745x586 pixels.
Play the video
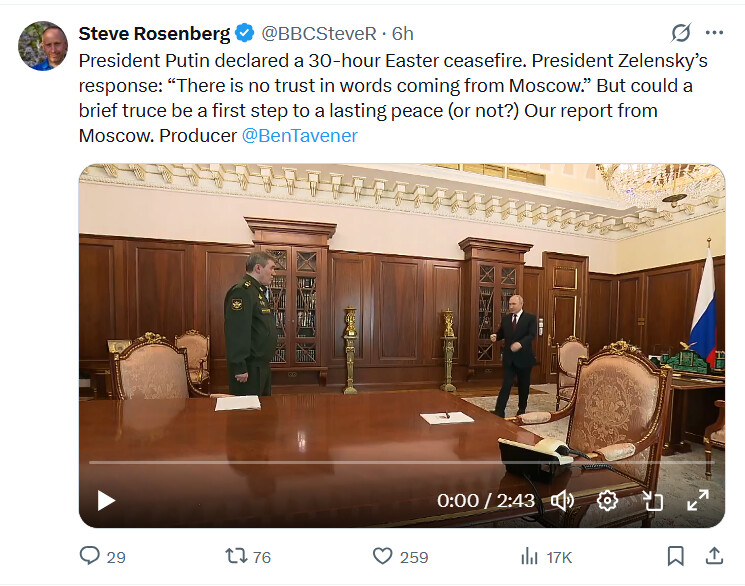[x=106, y=500]
